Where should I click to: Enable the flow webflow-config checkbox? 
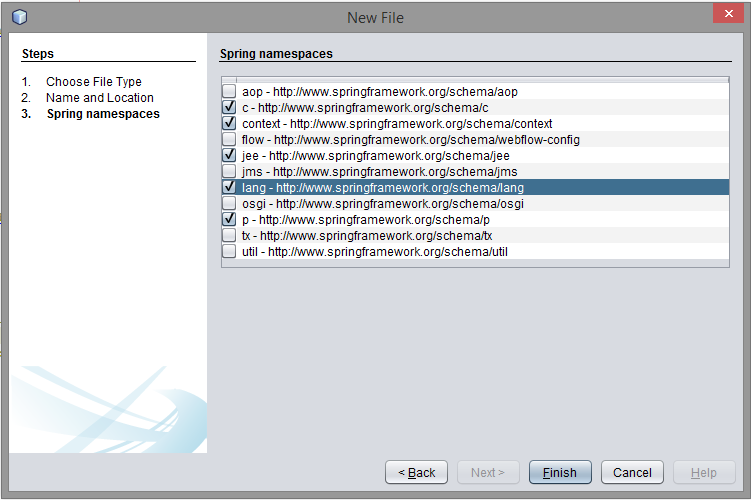229,139
